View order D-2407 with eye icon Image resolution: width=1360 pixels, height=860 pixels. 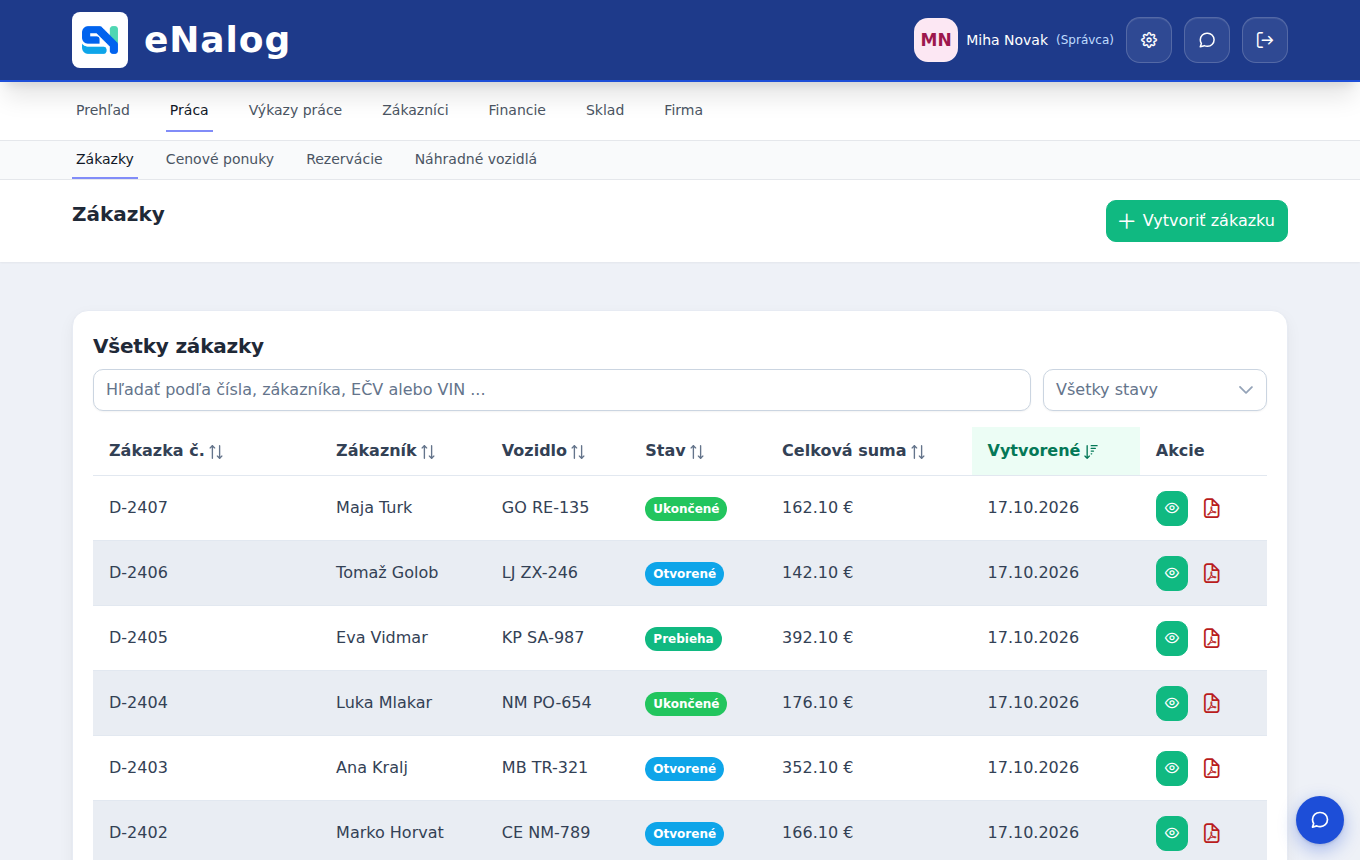[1172, 508]
